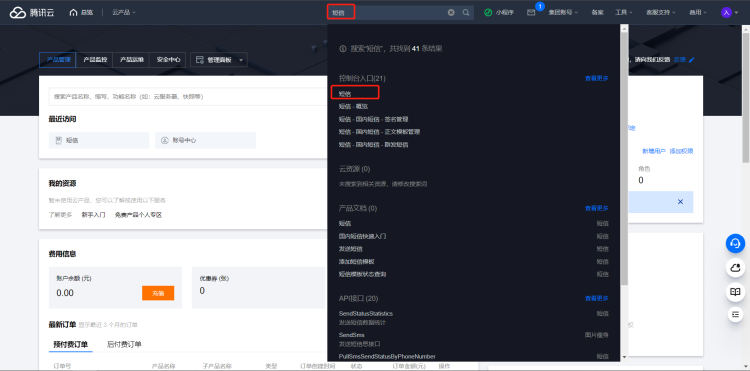750x371 pixels.
Task: Click the purple user avatar icon
Action: tap(726, 12)
